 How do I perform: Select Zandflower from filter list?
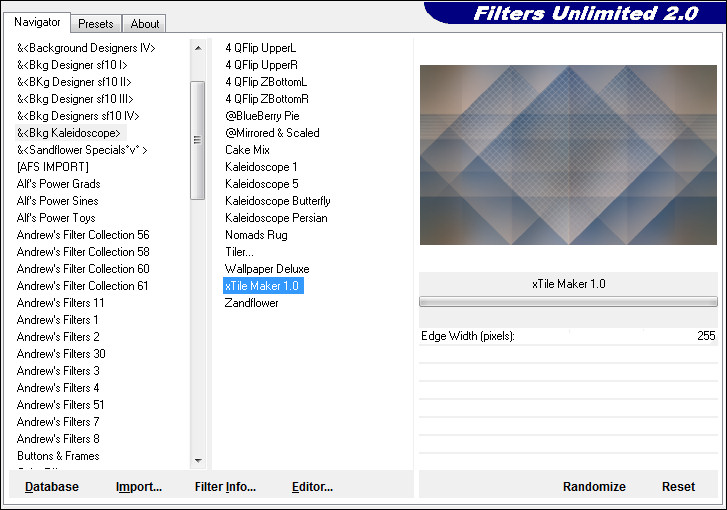pyautogui.click(x=252, y=303)
